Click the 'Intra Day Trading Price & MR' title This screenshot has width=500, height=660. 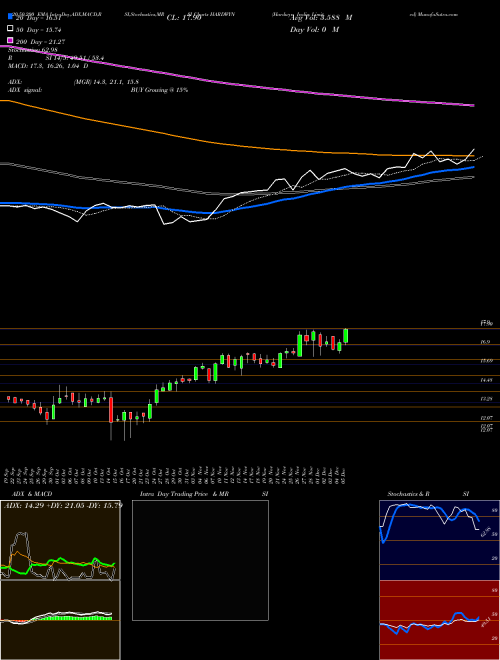(184, 494)
